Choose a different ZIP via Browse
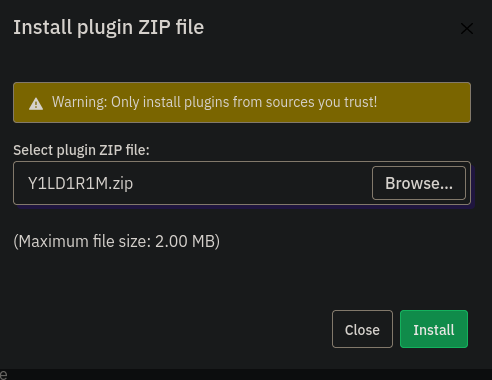The height and width of the screenshot is (380, 492). [x=419, y=183]
